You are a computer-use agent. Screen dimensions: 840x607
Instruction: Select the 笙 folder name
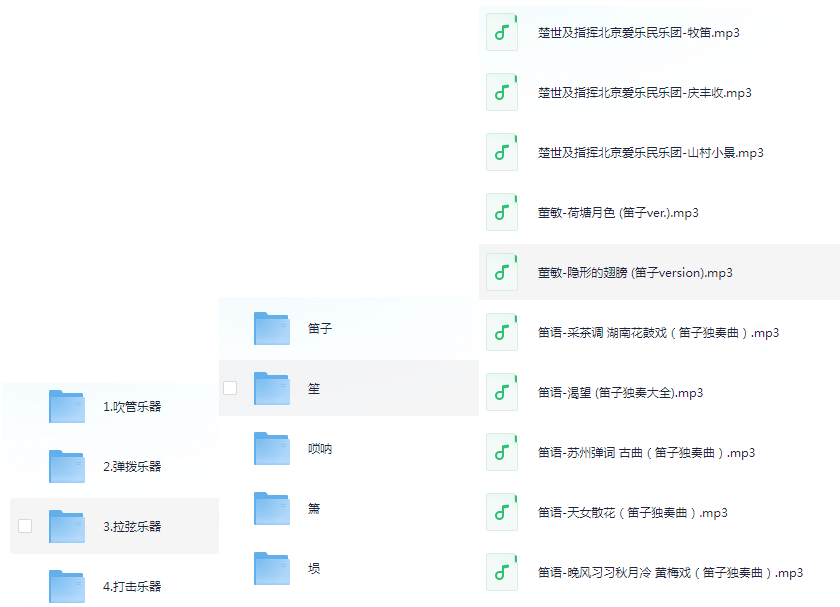click(x=314, y=388)
